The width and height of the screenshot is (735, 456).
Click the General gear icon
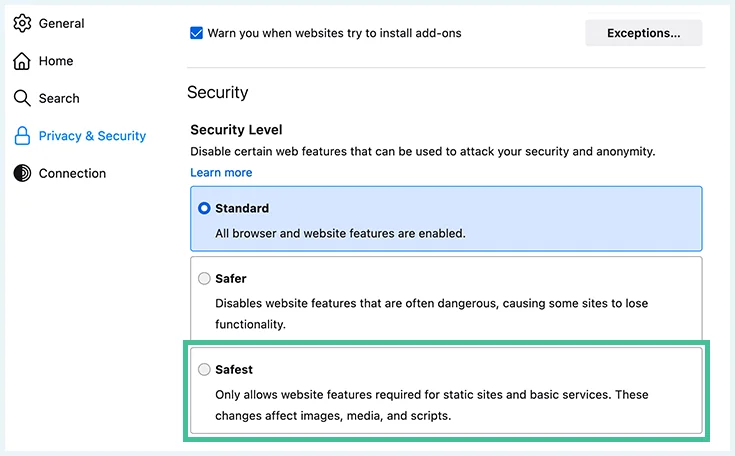[22, 23]
